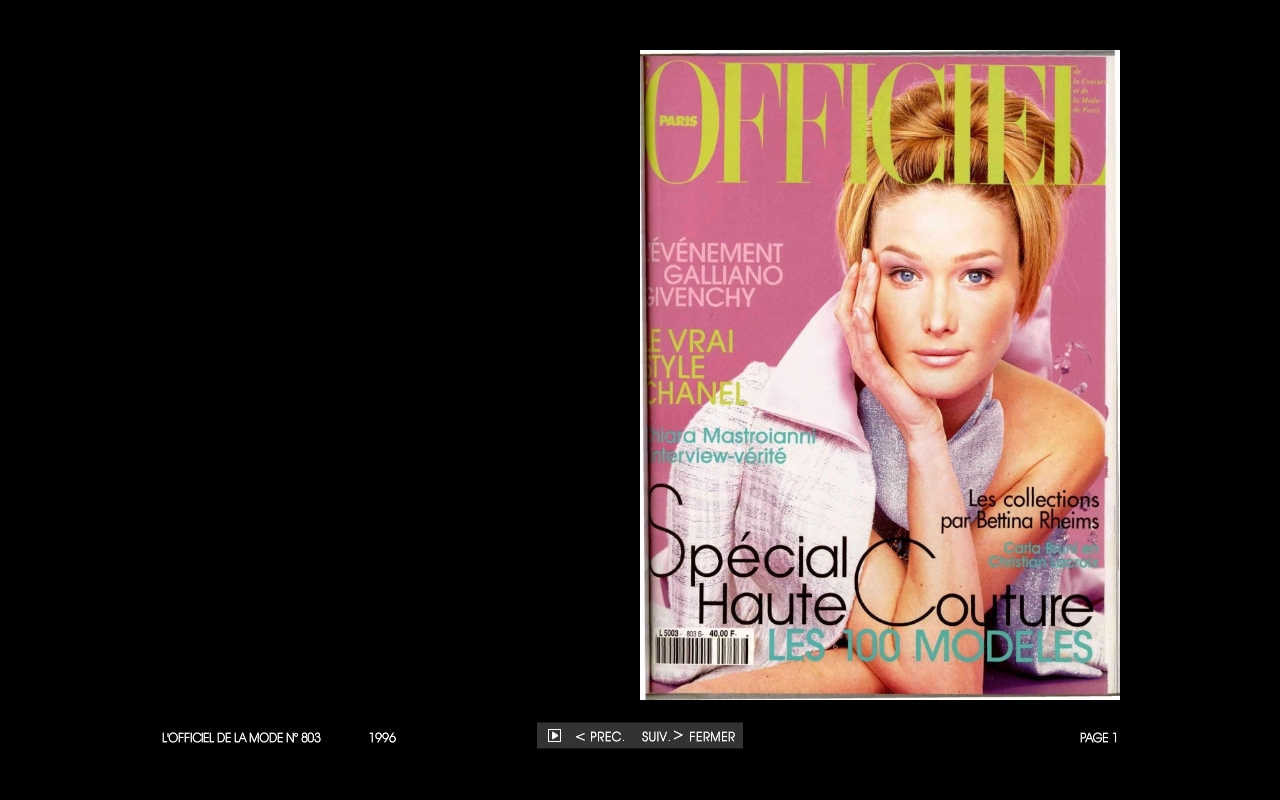Click the 40,00 F price above barcode
Screen dimensions: 1280x800
tap(722, 633)
